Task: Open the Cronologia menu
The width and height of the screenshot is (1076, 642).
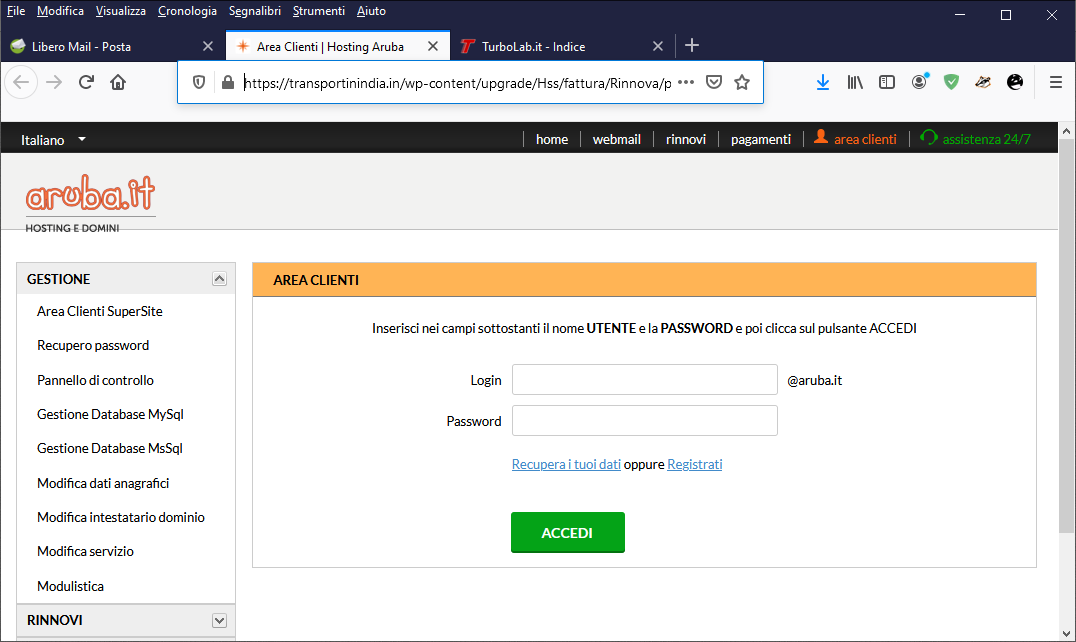Action: (x=187, y=11)
